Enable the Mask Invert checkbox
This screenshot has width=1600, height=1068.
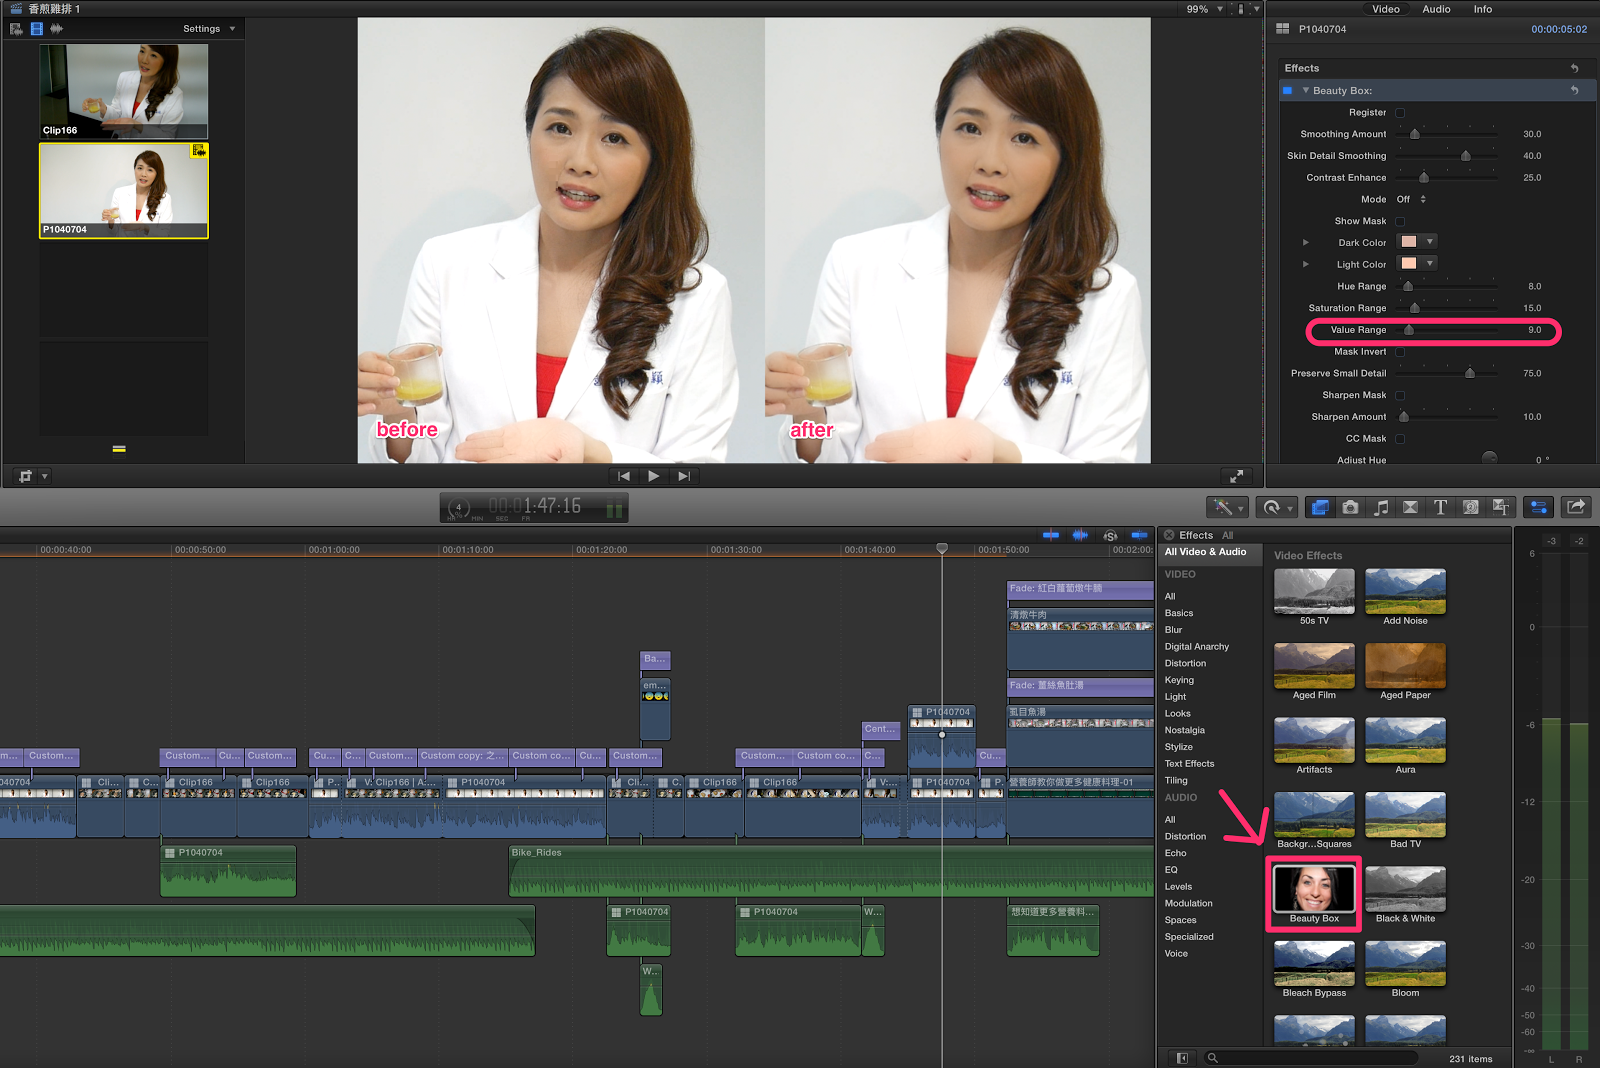[1400, 352]
